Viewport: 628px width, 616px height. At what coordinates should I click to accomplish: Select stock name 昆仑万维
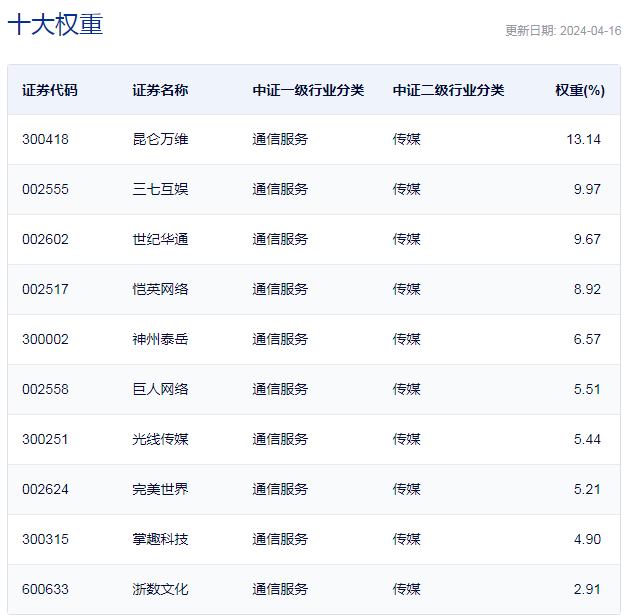160,139
